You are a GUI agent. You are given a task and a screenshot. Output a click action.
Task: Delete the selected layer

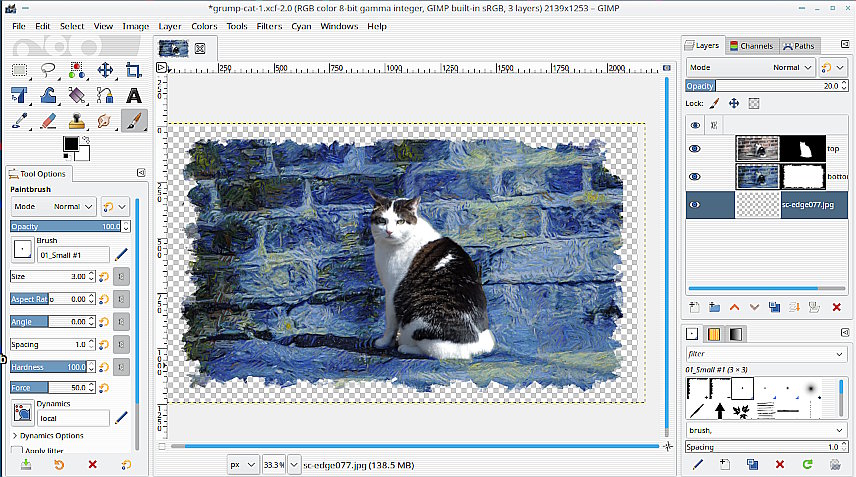point(836,307)
